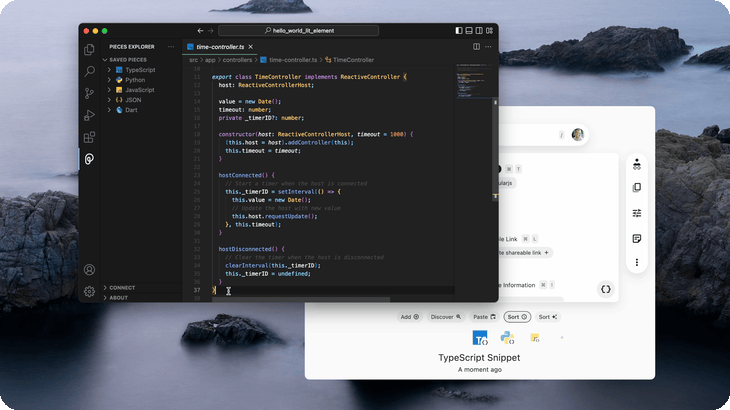
Task: Open the user avatar in Pieces window
Action: pos(578,134)
